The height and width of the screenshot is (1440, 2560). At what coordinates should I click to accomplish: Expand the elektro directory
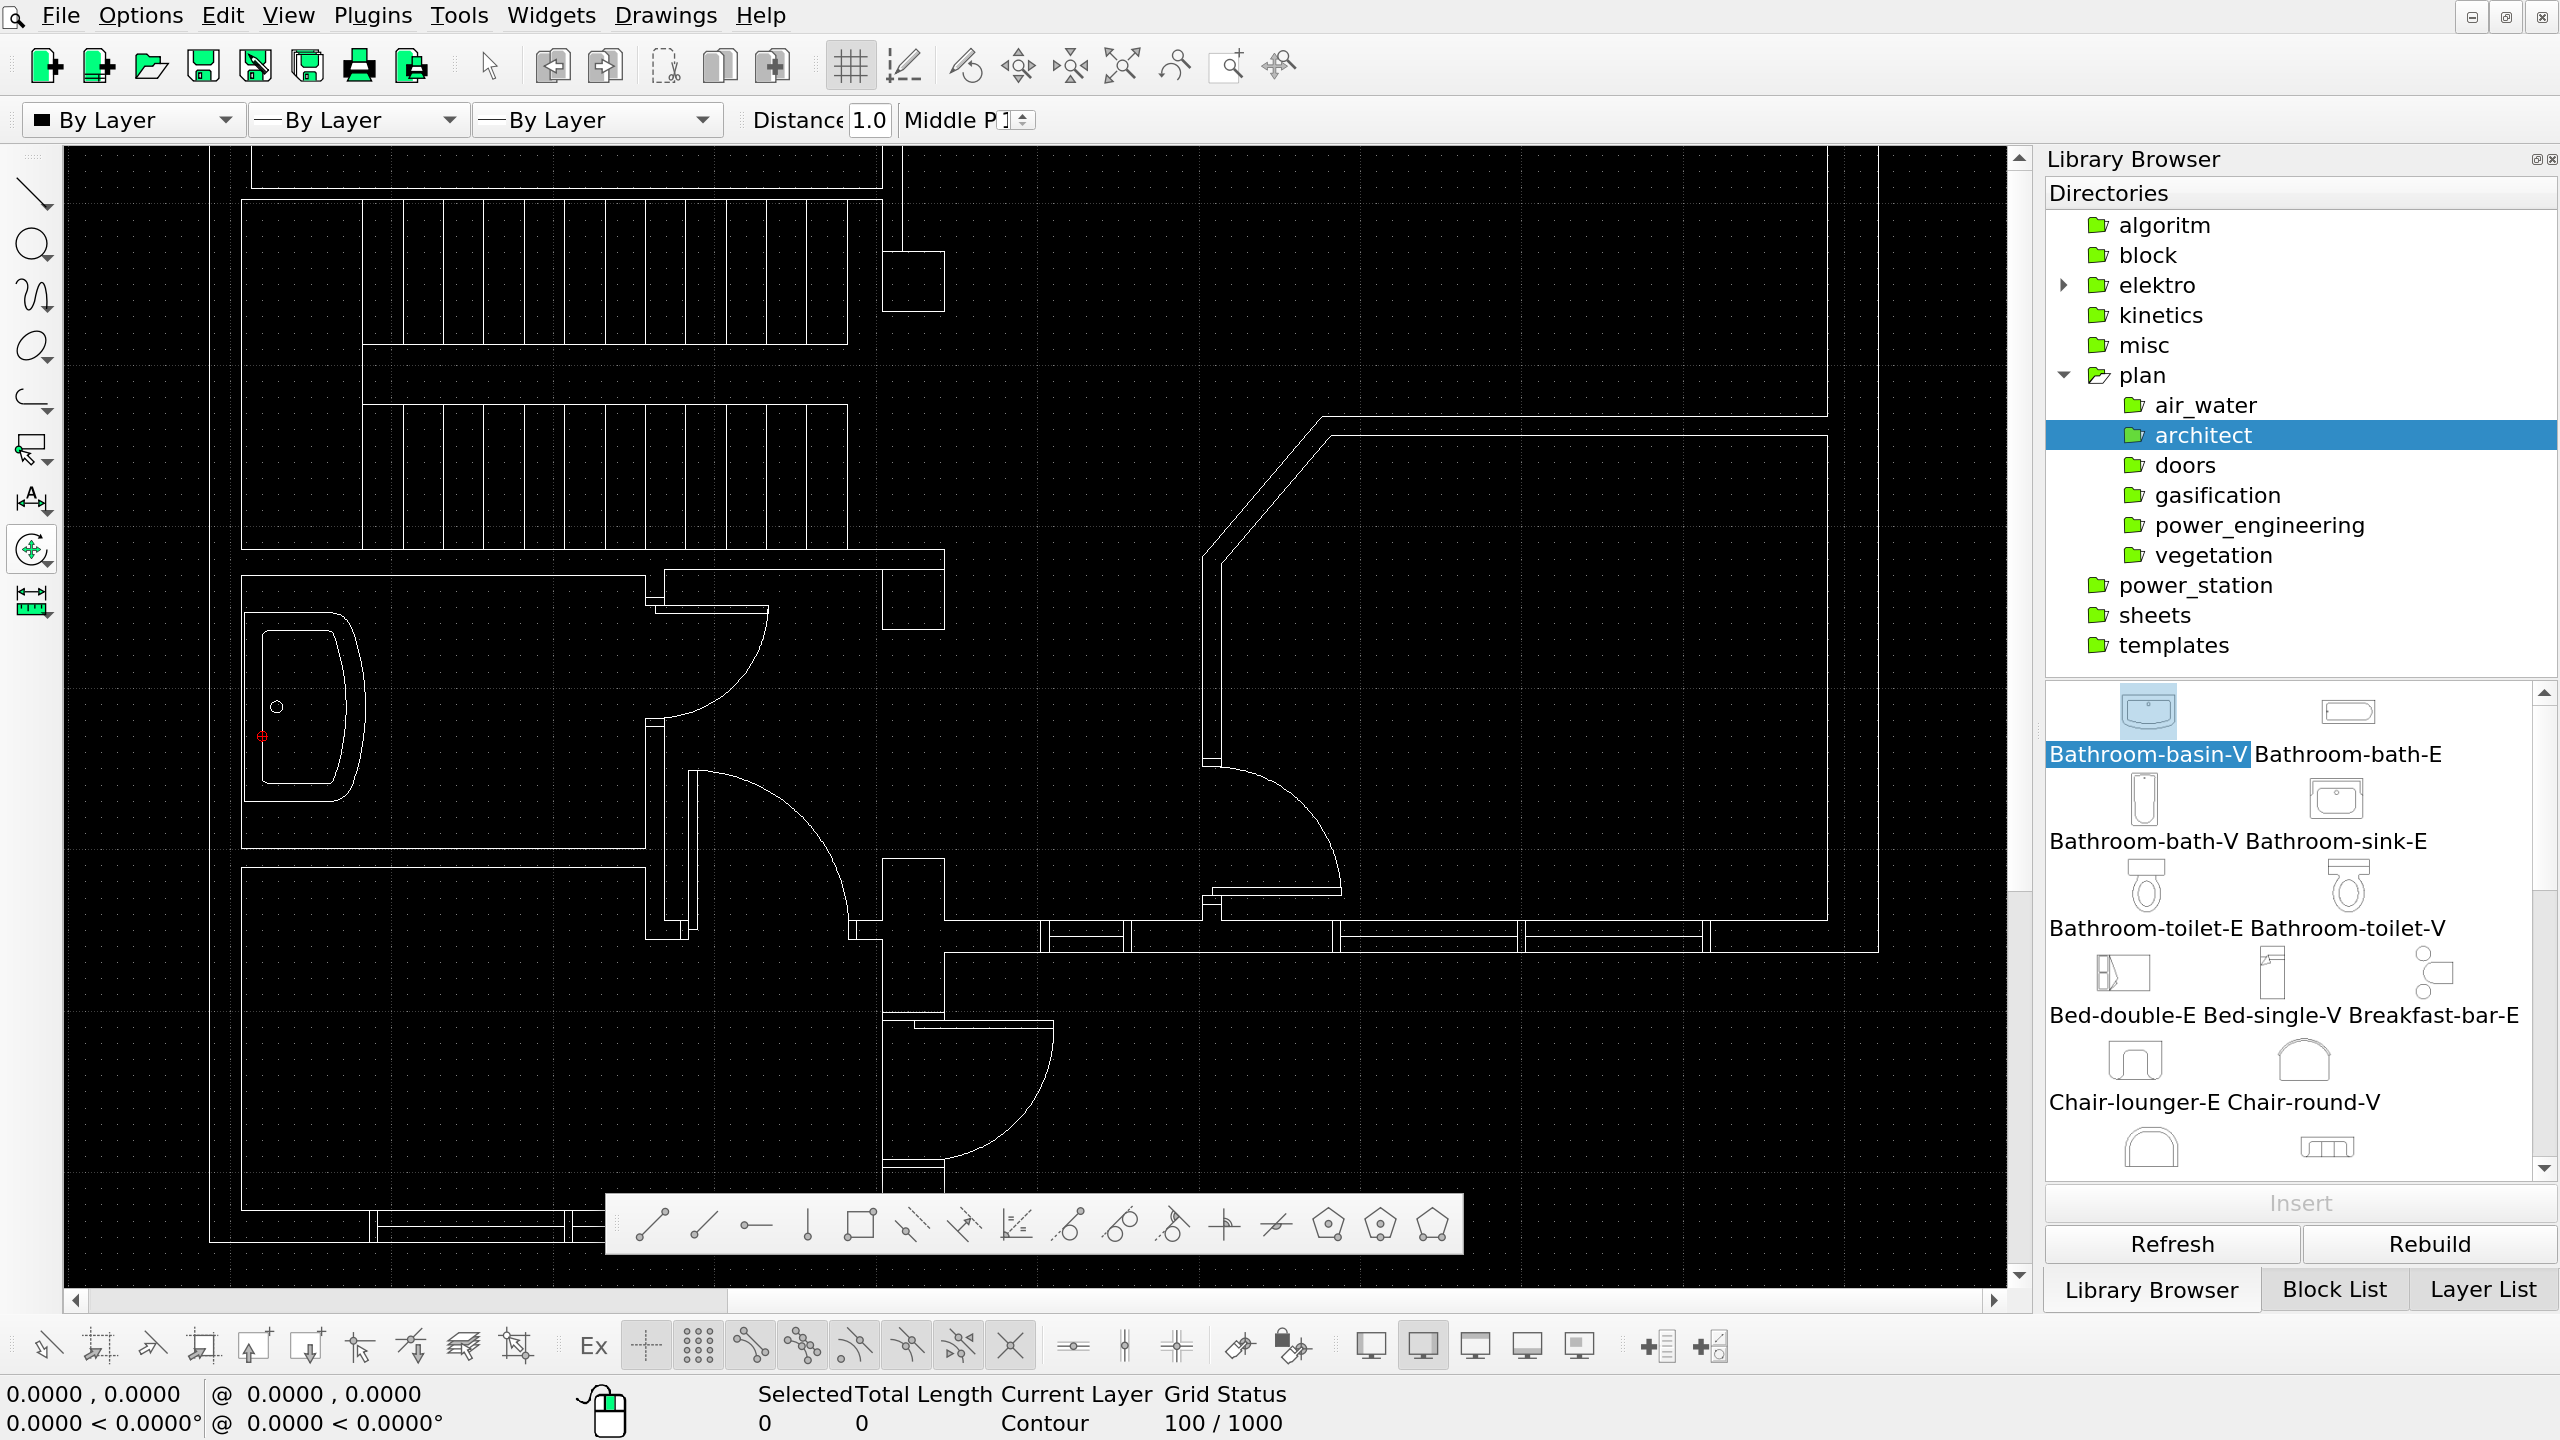[x=2064, y=285]
